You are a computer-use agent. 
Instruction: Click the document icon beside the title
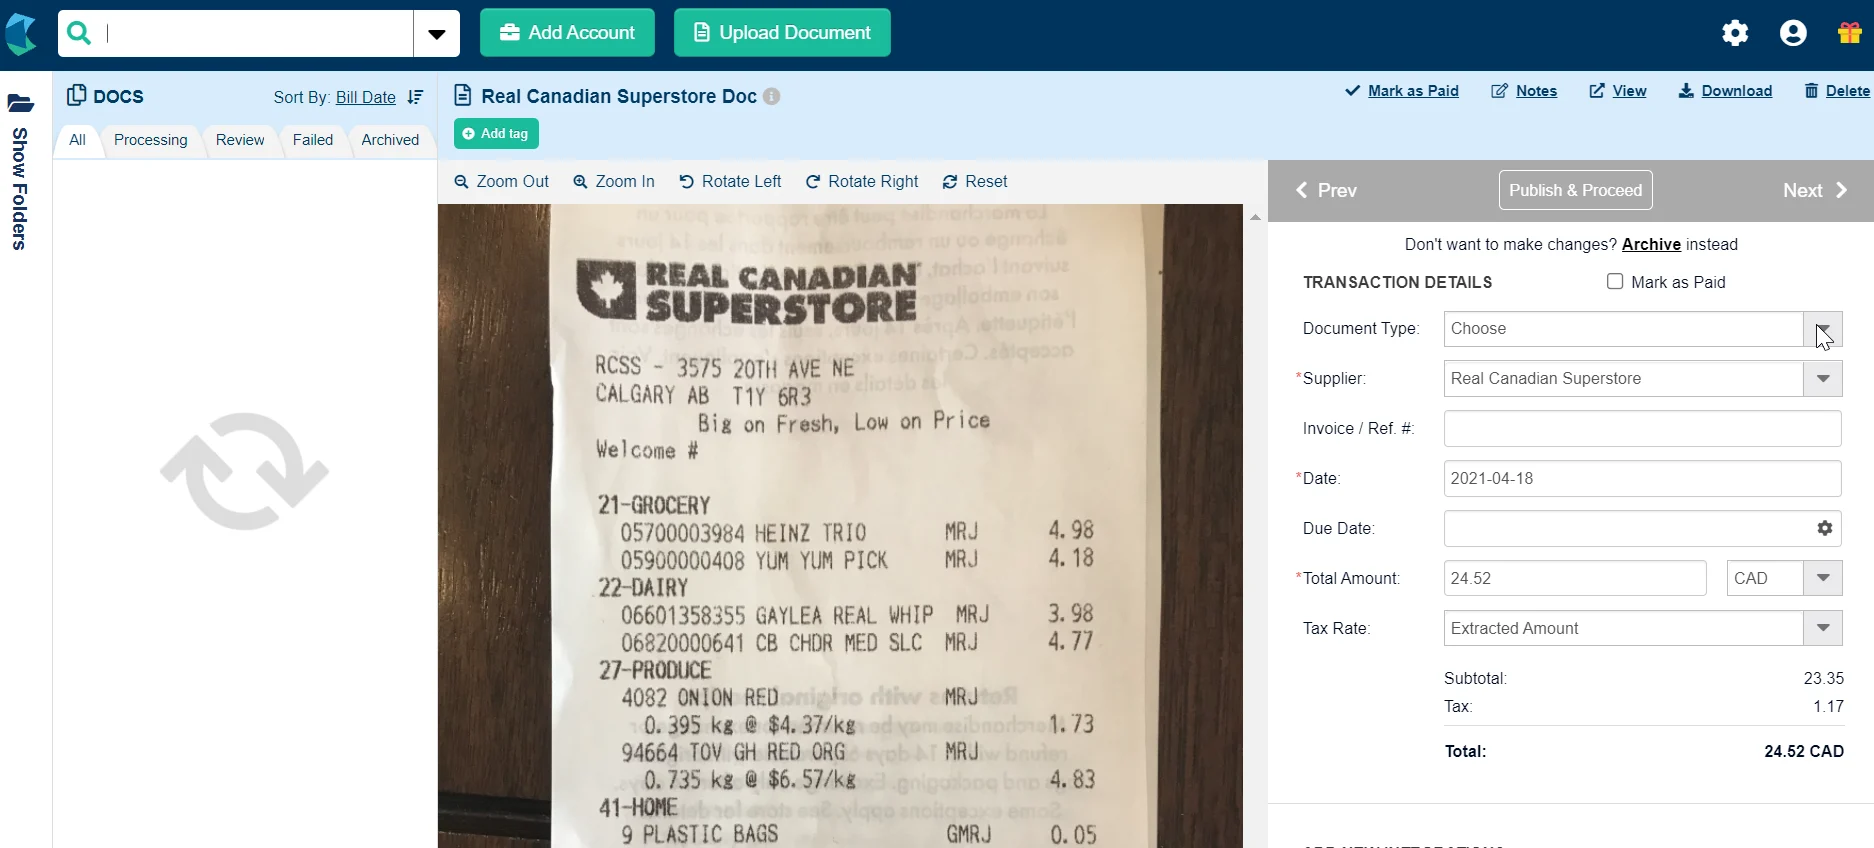(x=462, y=96)
